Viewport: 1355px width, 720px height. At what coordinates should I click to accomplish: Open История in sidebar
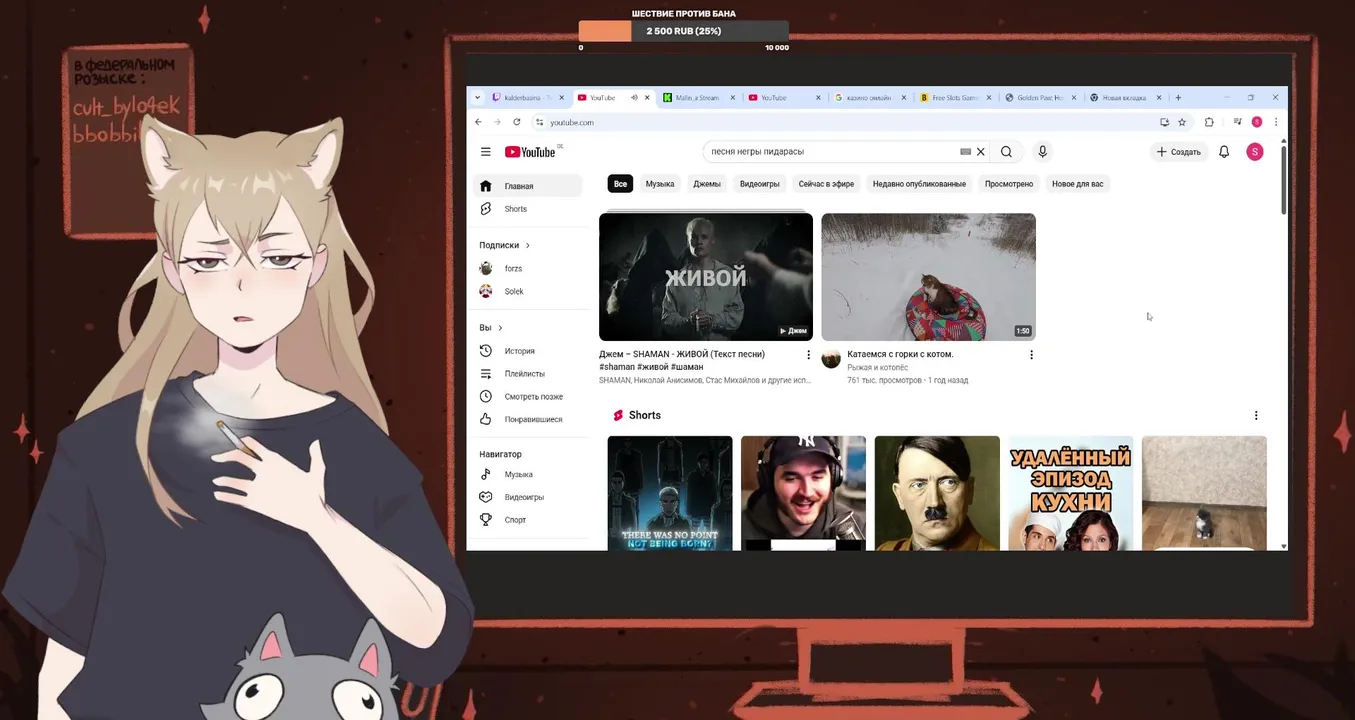pos(527,351)
